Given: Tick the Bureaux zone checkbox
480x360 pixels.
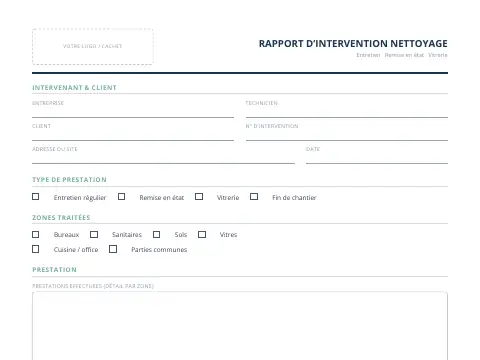Looking at the screenshot, I should click(x=36, y=235).
